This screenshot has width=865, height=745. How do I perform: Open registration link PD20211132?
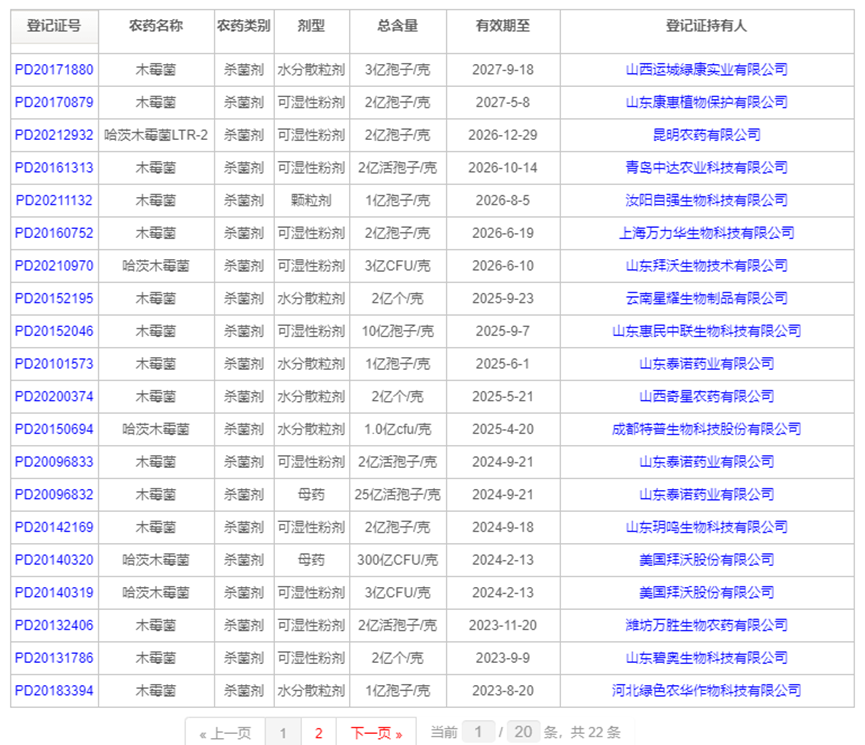click(x=54, y=200)
